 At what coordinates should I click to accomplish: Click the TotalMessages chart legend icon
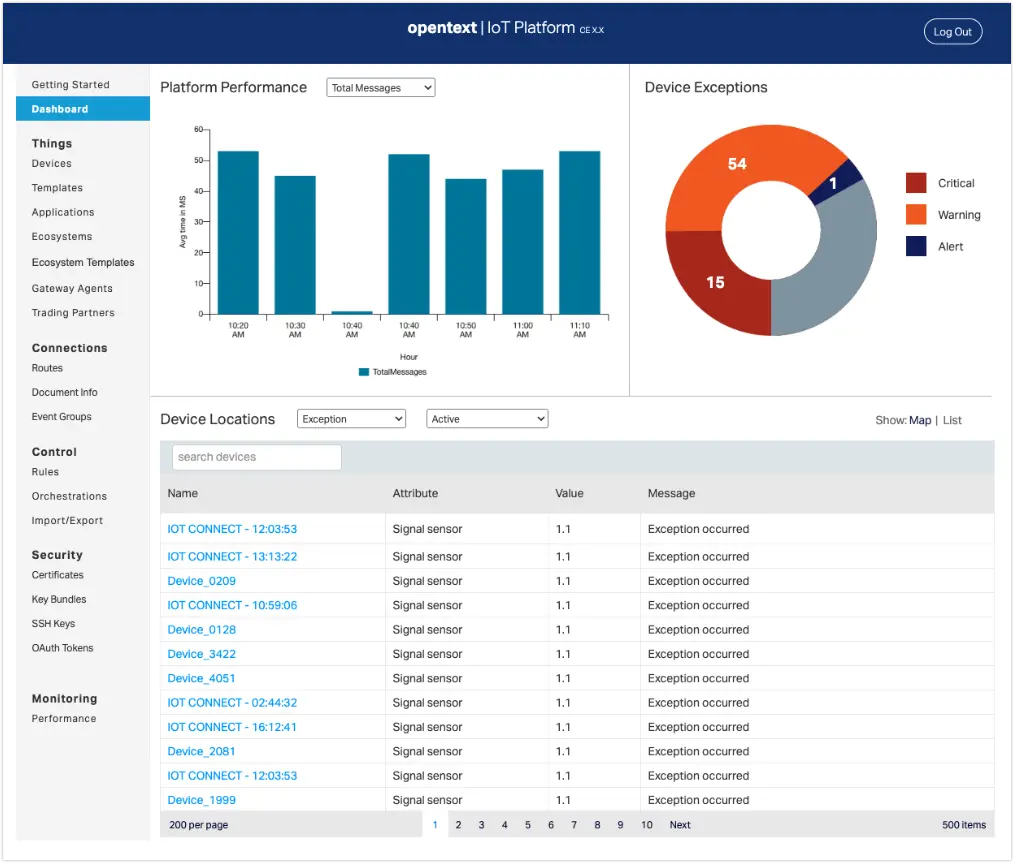point(364,372)
